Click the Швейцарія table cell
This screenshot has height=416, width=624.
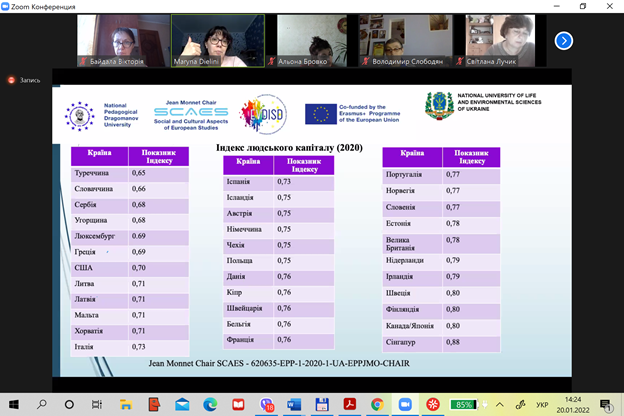248,309
